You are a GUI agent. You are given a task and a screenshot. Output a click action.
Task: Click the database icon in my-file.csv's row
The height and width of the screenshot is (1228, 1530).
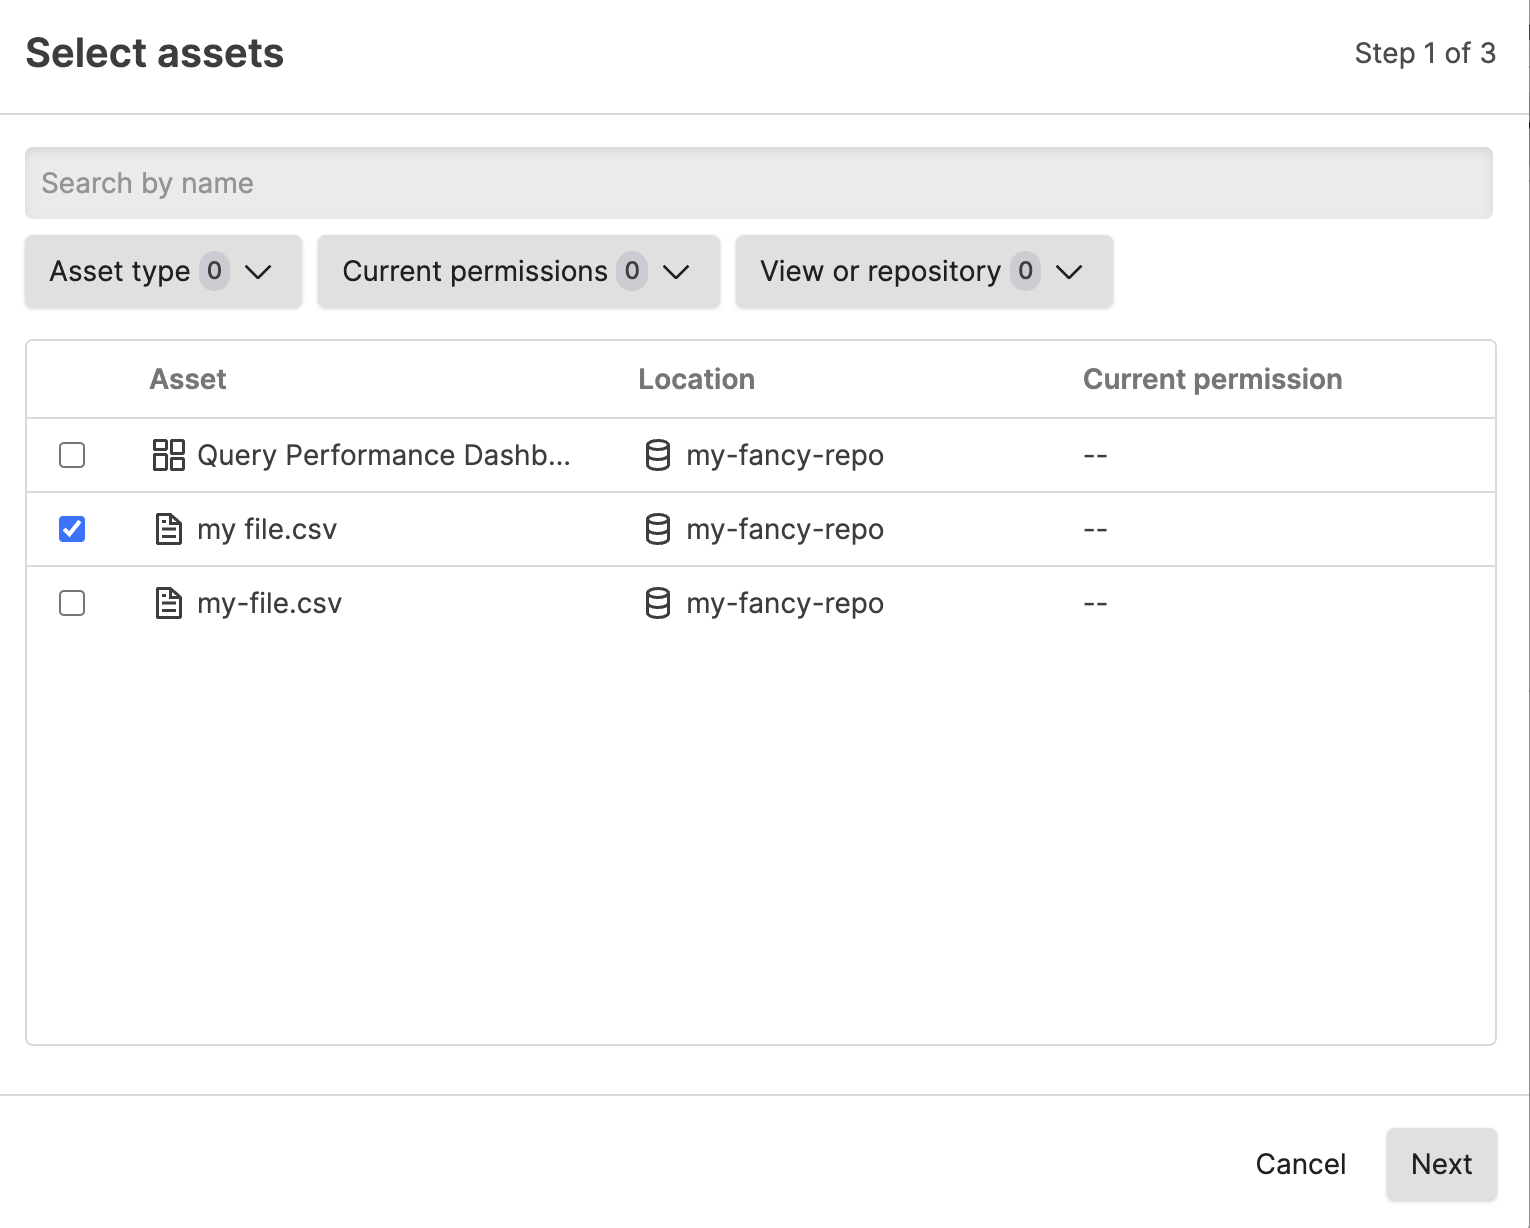click(x=658, y=603)
